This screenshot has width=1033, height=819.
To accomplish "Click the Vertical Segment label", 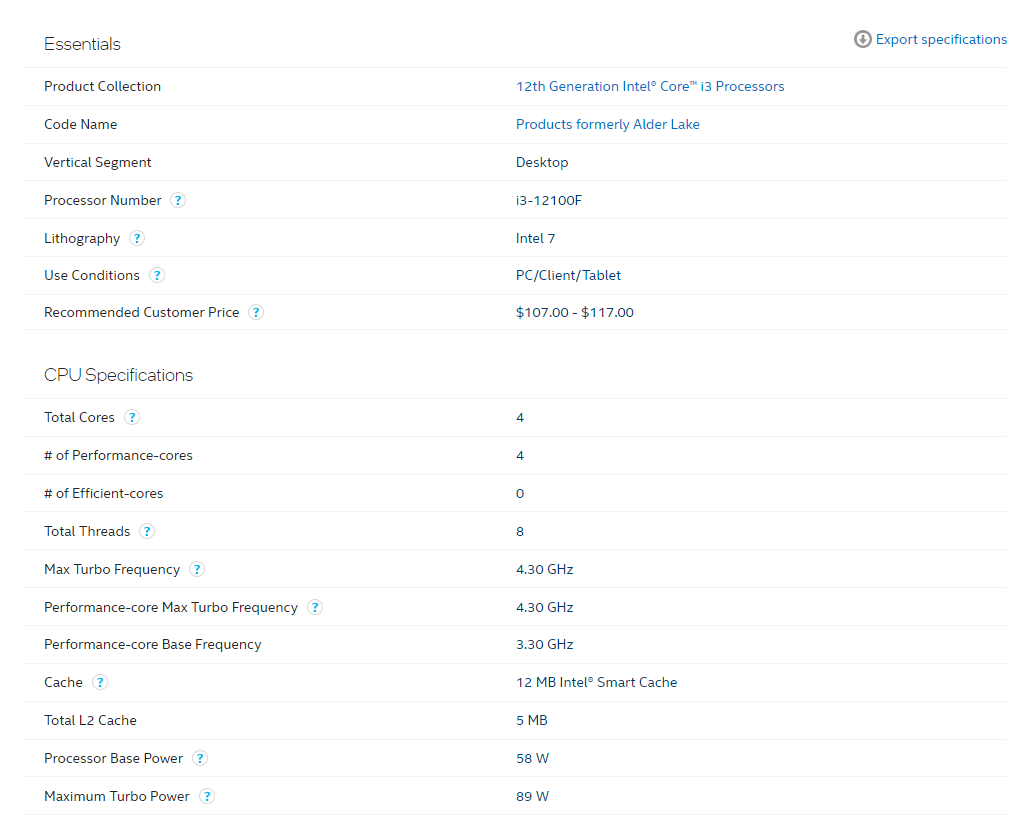I will point(98,163).
